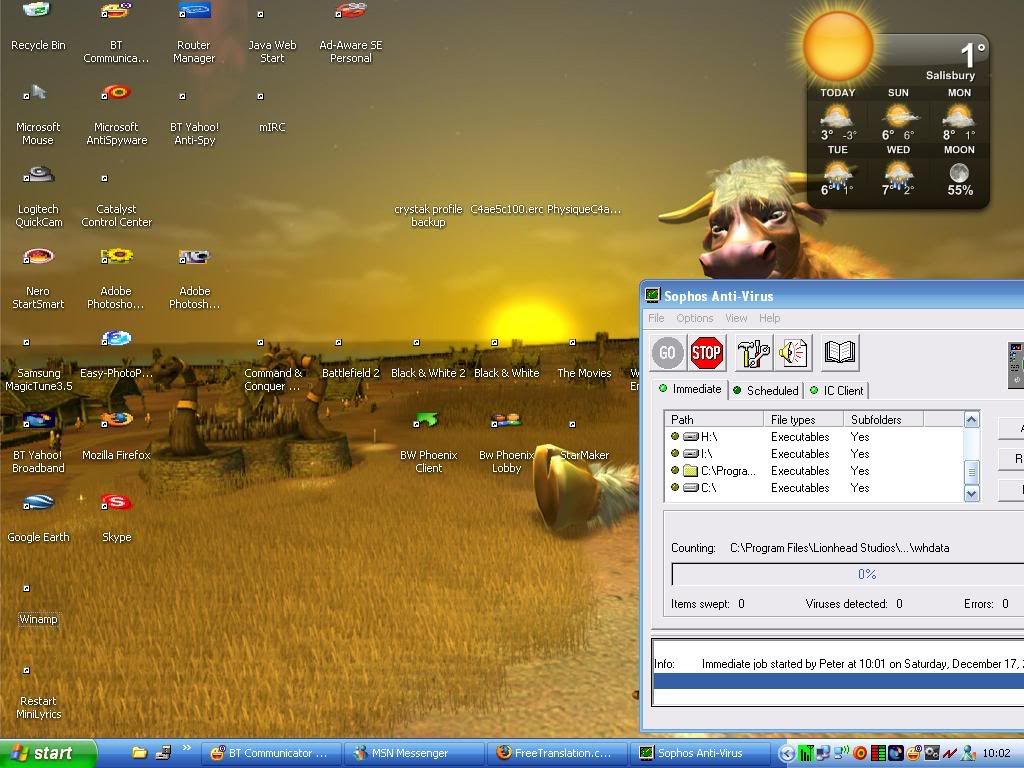Open Google Earth desktop icon
The height and width of the screenshot is (768, 1024).
38,503
